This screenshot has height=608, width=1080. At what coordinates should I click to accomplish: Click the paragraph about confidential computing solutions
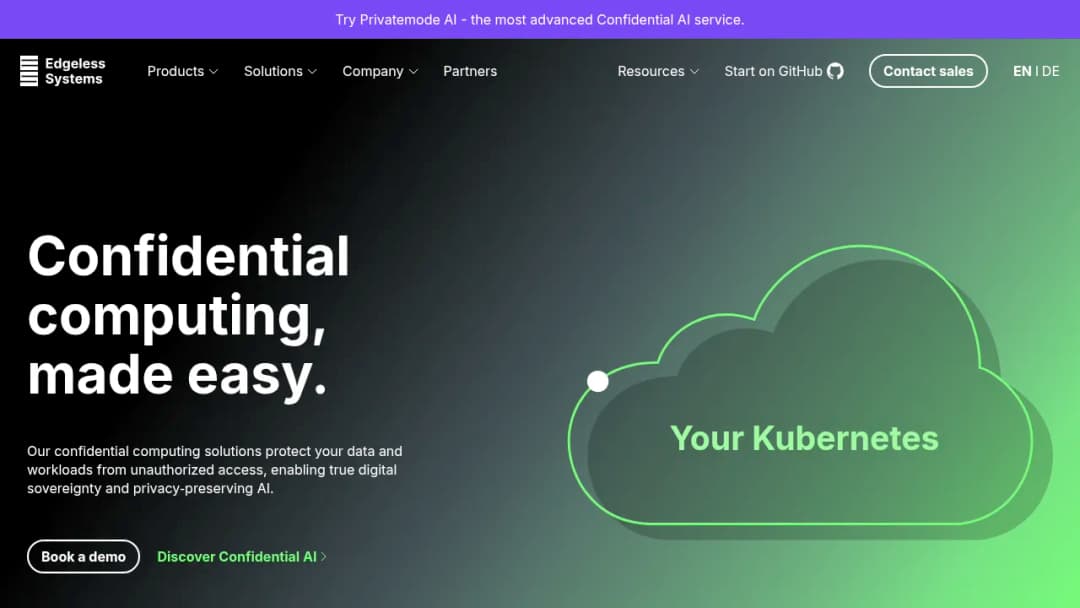215,470
